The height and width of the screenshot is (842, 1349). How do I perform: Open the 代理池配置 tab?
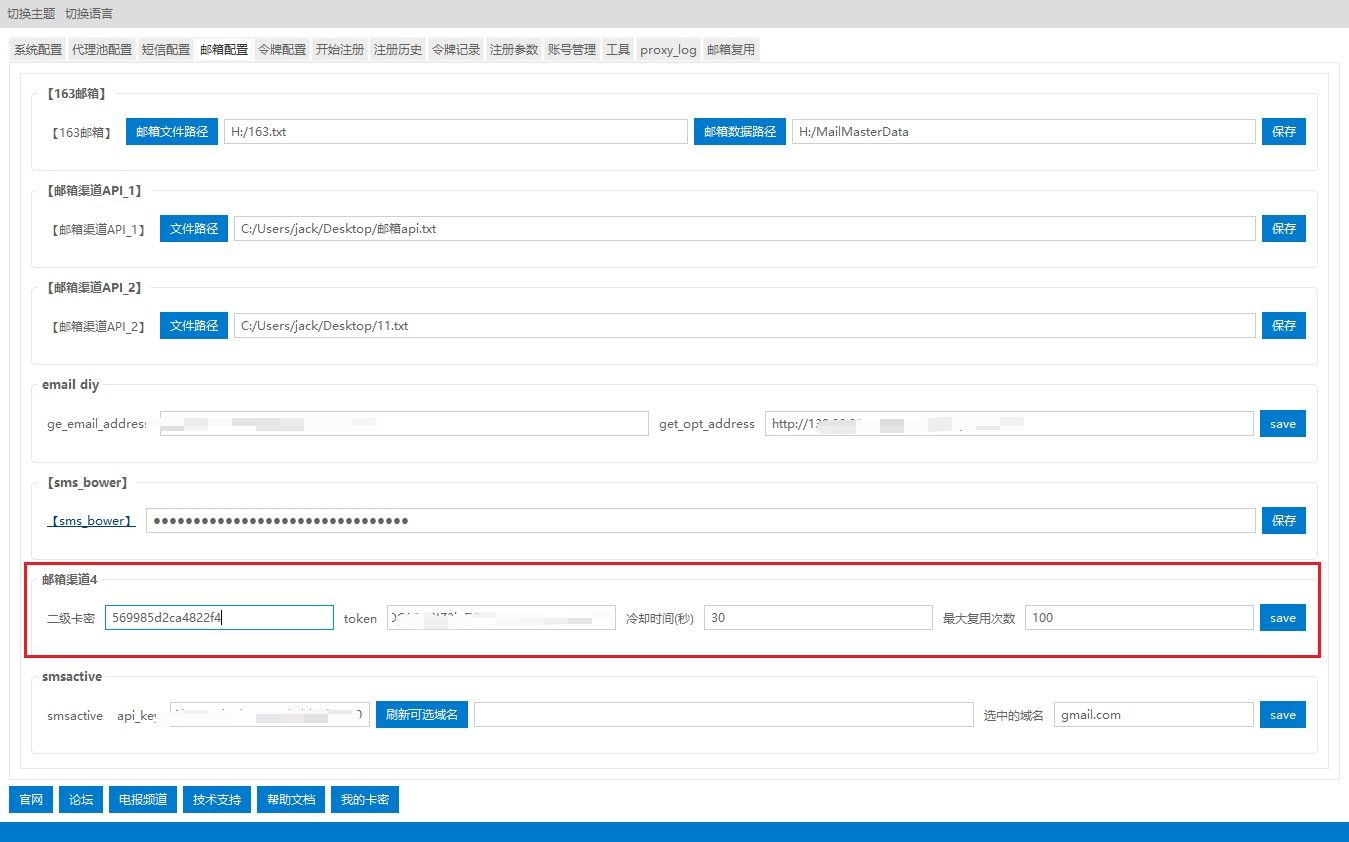point(102,50)
